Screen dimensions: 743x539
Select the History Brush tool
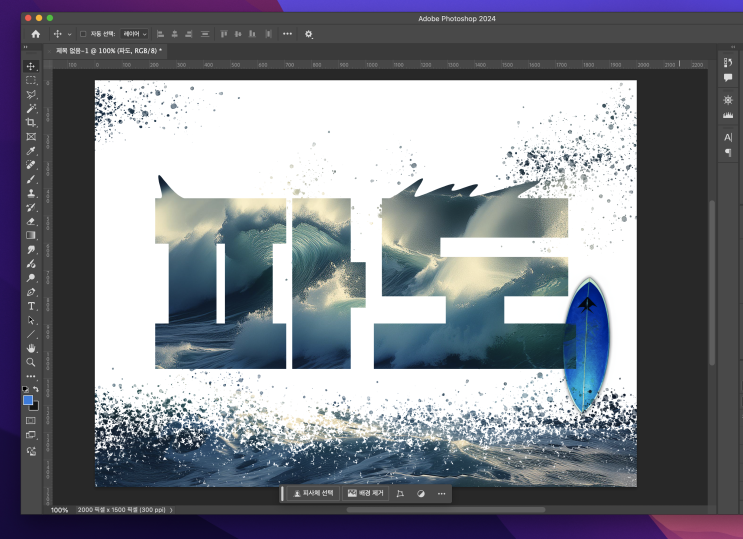[31, 207]
